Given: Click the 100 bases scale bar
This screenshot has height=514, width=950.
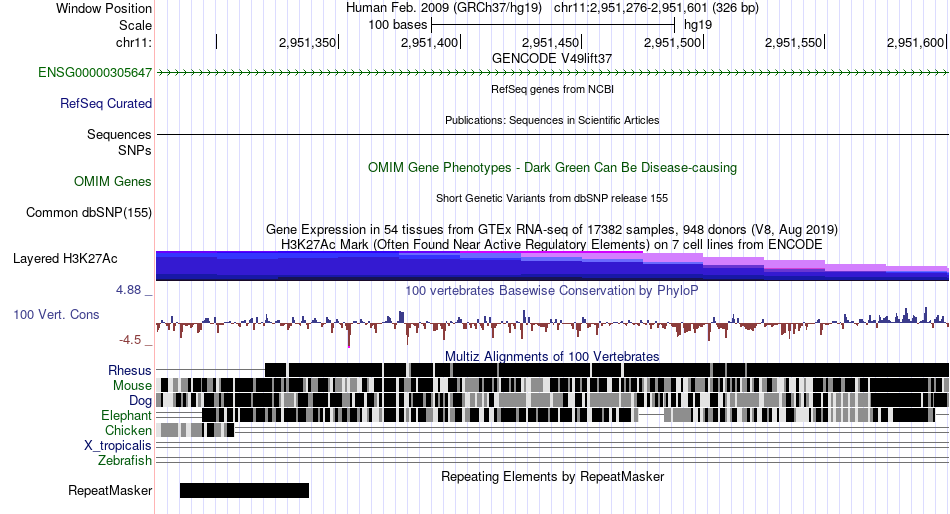Looking at the screenshot, I should (x=553, y=25).
